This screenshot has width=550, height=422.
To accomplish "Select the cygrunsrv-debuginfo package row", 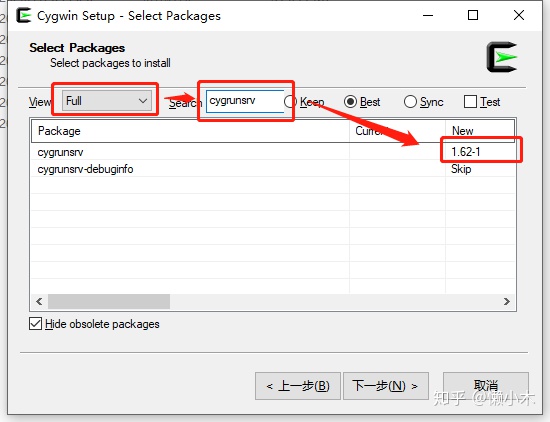I will [273, 169].
